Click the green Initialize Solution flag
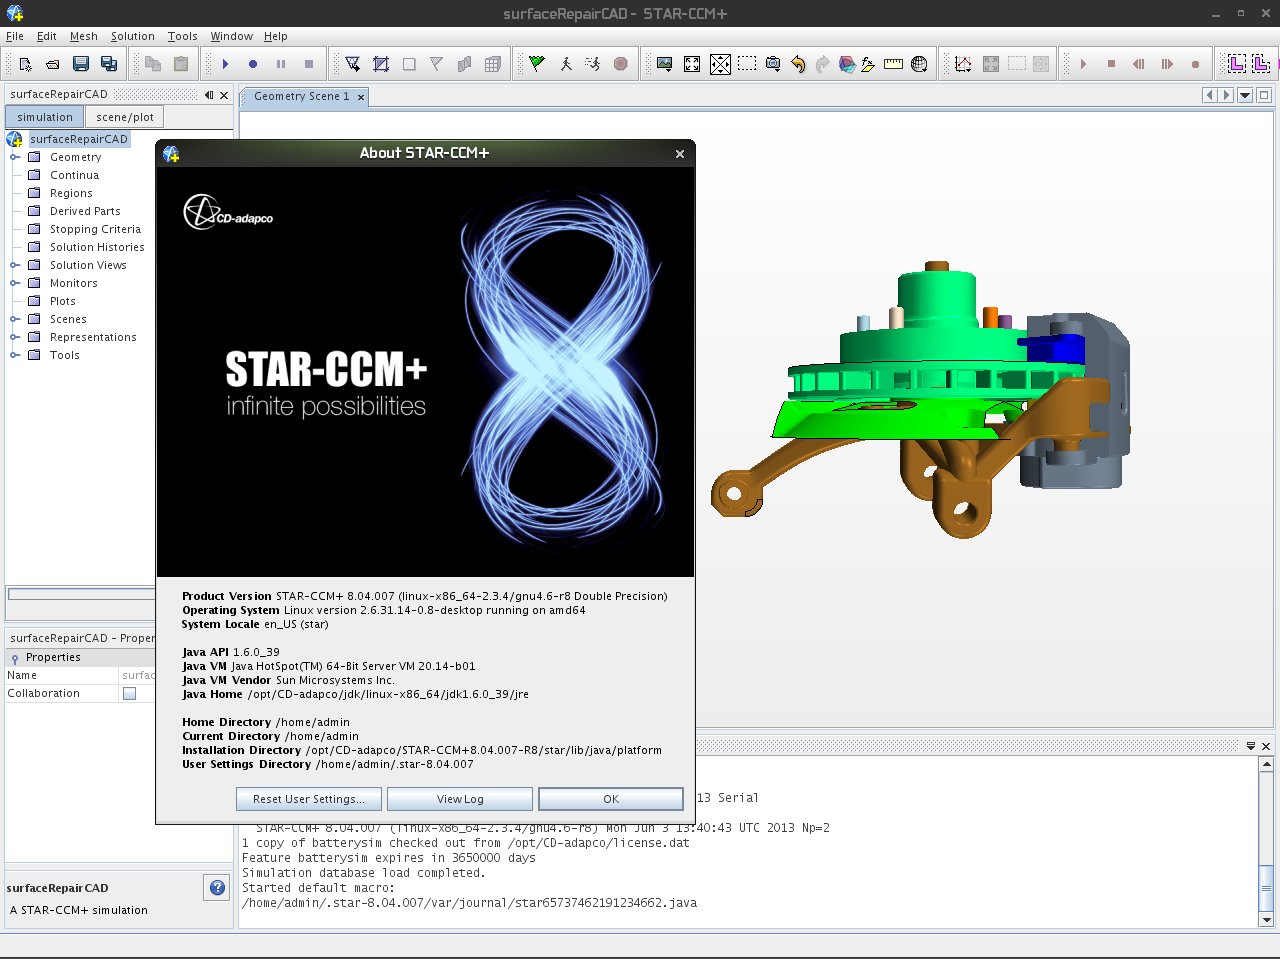The image size is (1280, 959). (x=537, y=64)
